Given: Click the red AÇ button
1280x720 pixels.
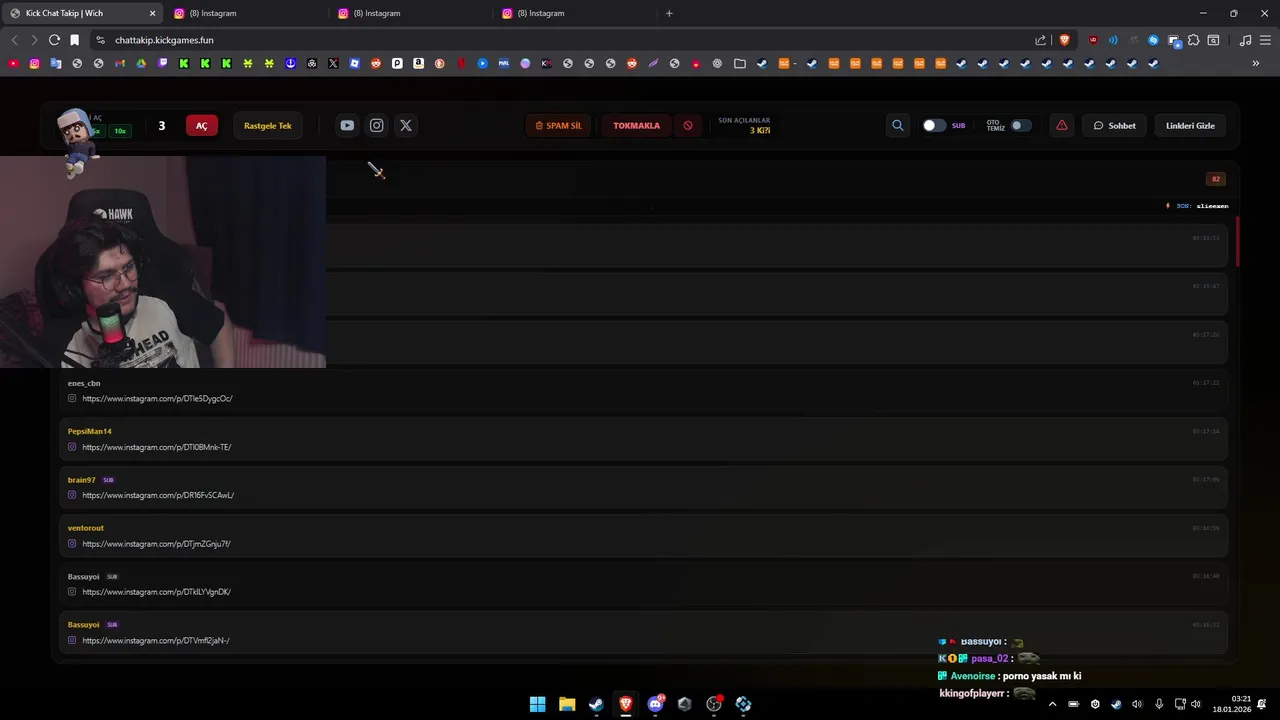Looking at the screenshot, I should point(201,125).
